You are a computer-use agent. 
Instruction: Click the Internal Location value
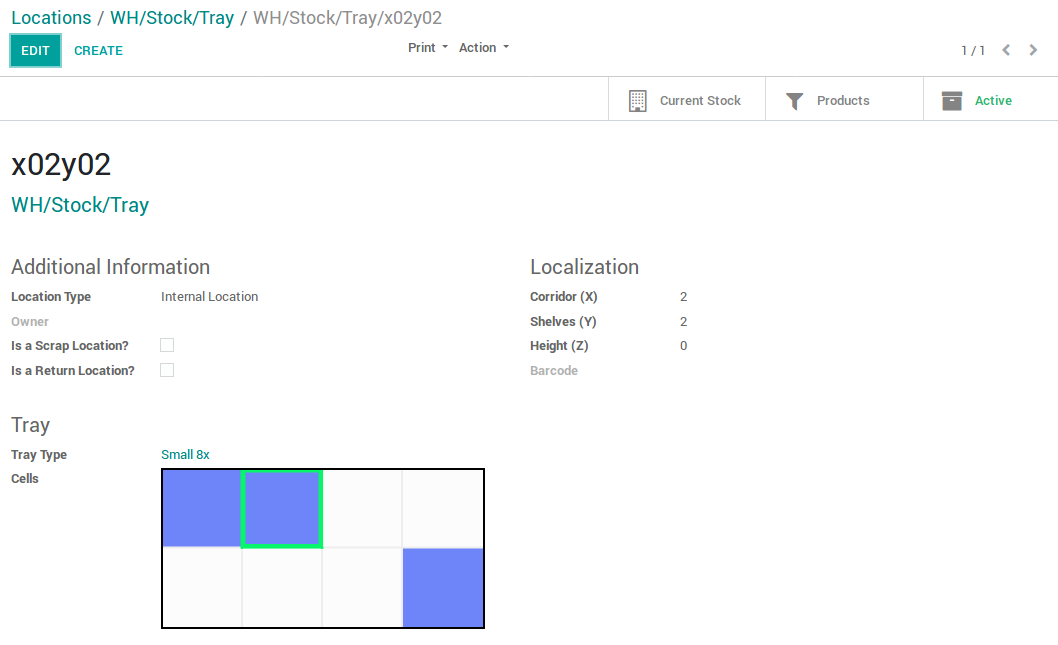209,297
